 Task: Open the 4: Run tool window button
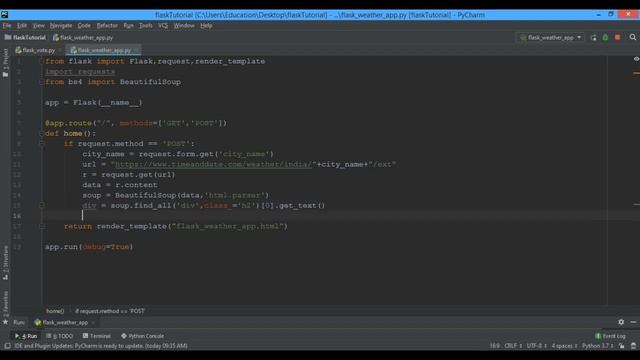pos(26,336)
